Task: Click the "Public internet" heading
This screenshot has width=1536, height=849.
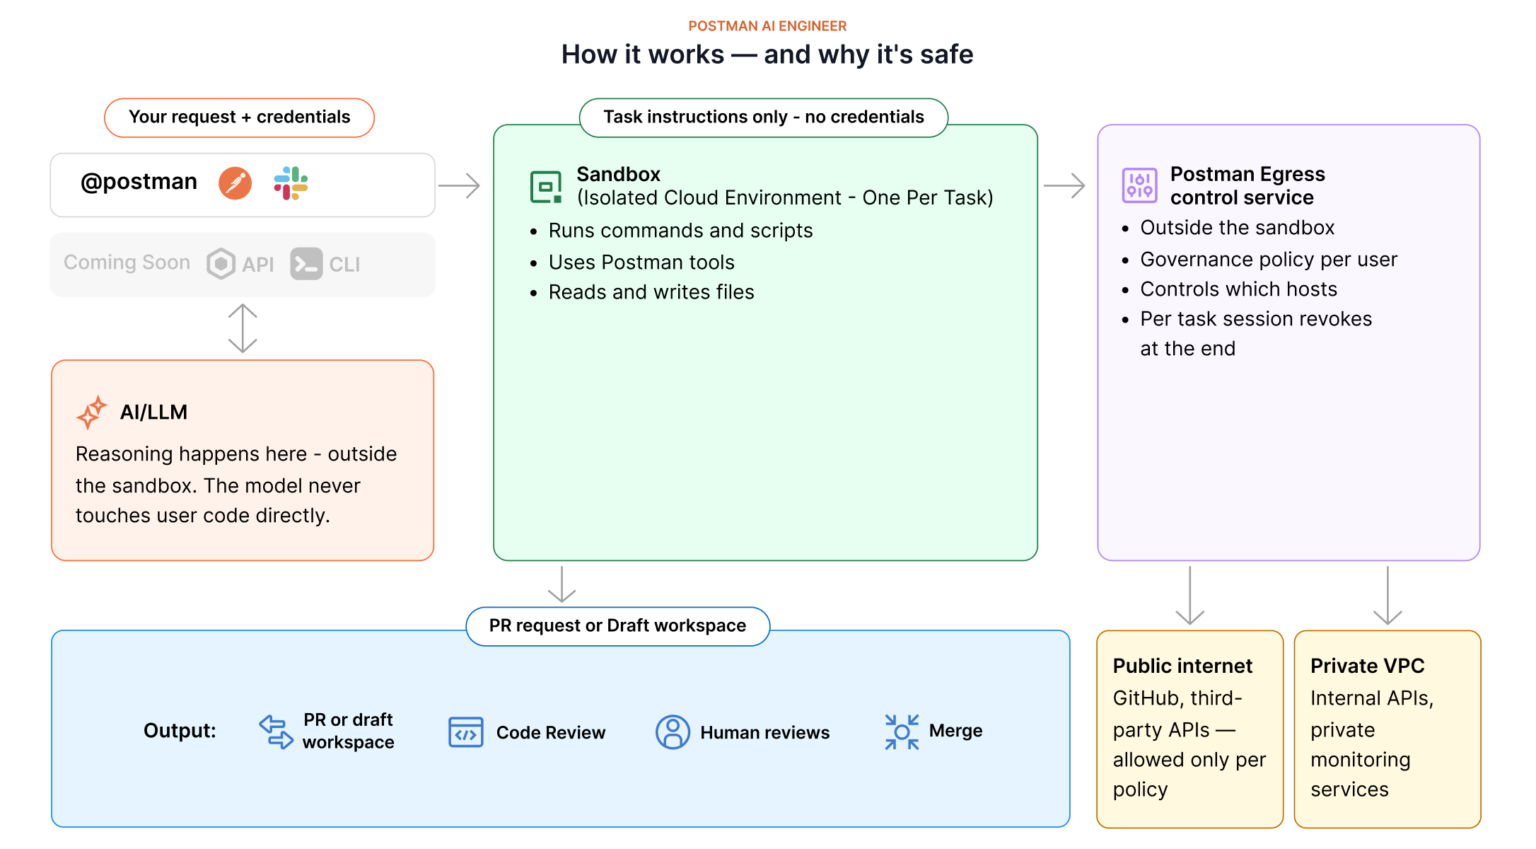Action: (x=1183, y=666)
